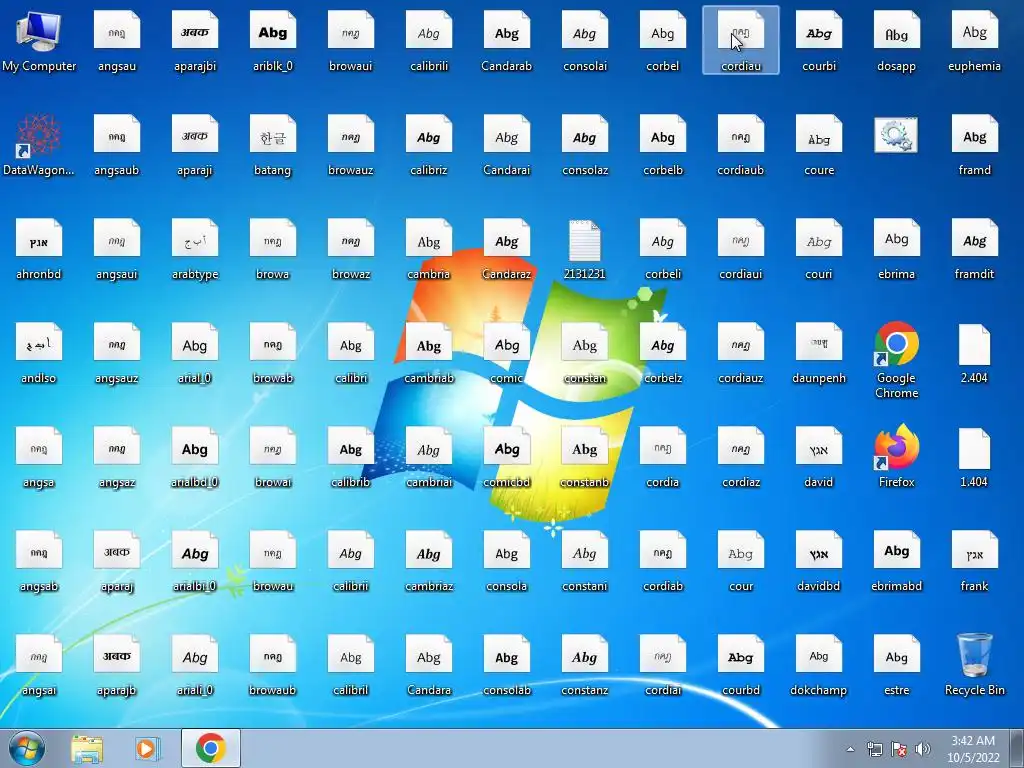Open Windows Explorer from the taskbar
1024x768 pixels.
pos(87,748)
